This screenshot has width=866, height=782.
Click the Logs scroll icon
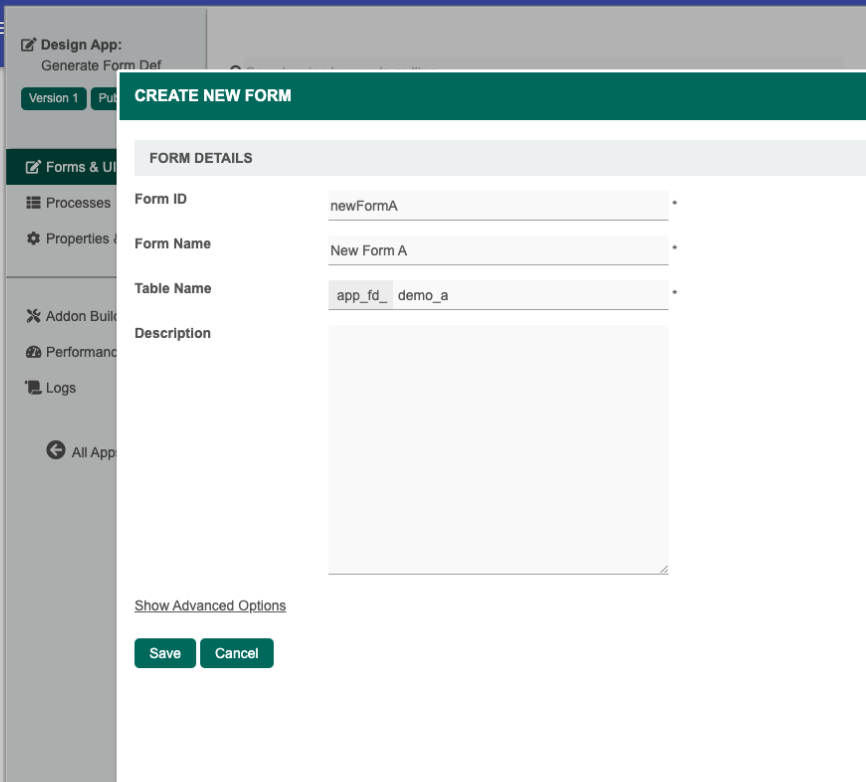click(33, 388)
